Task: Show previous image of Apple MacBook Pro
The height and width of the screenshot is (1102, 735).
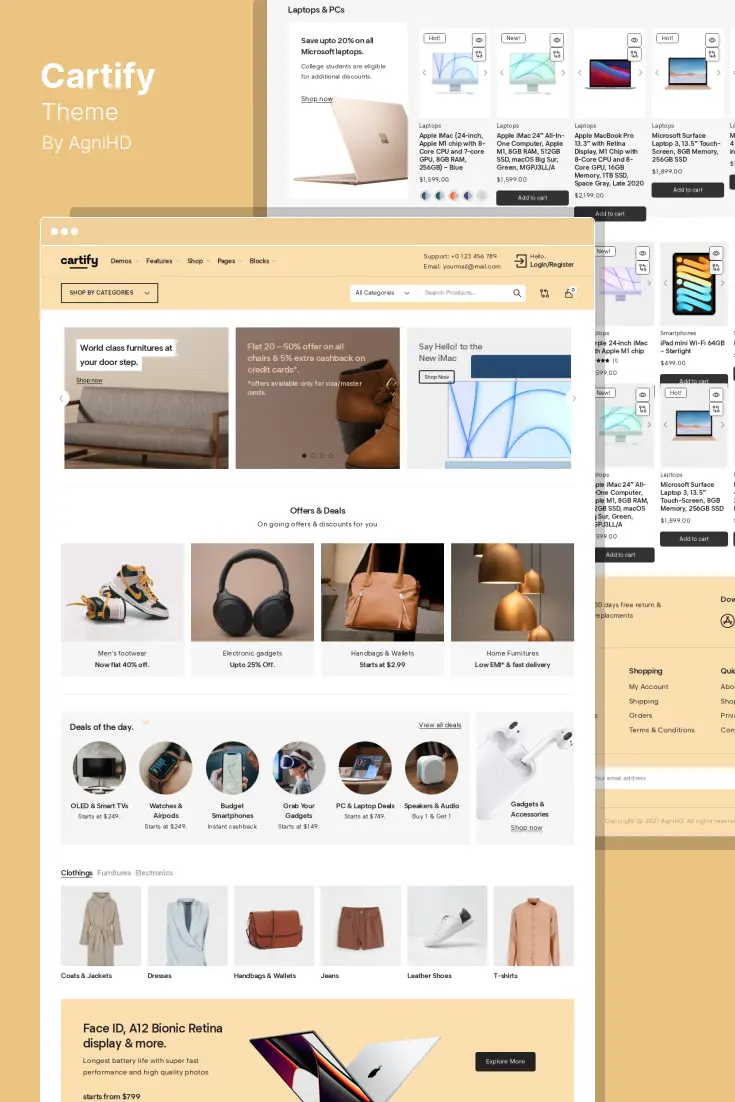Action: 579,72
